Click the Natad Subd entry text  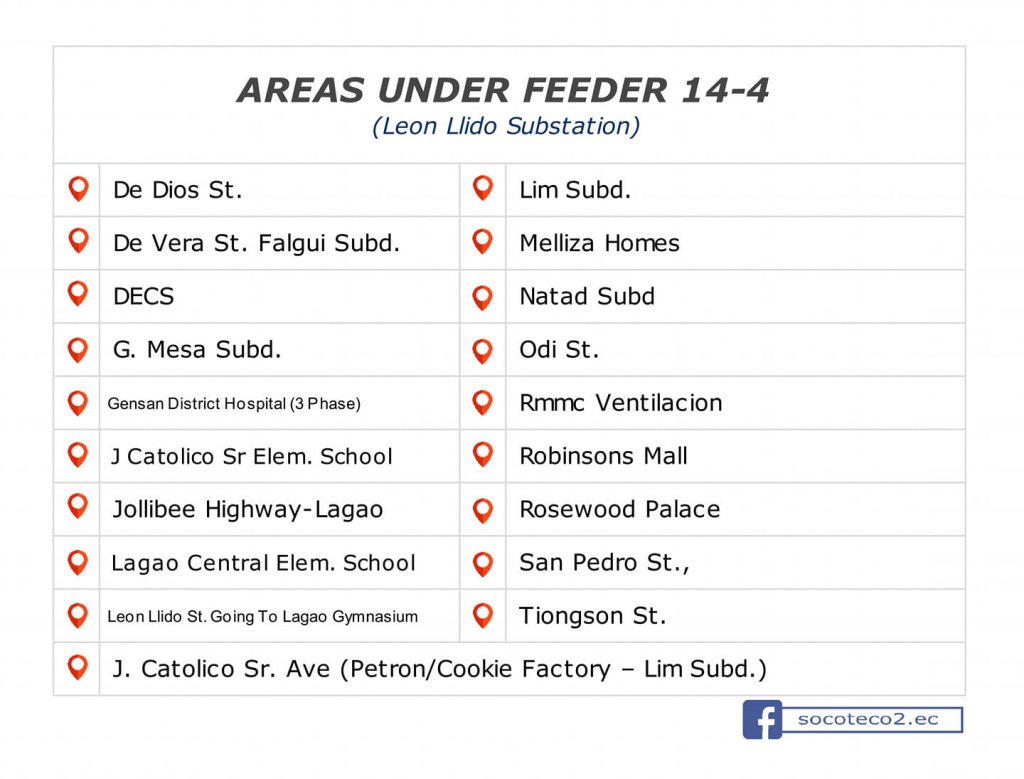pos(587,296)
